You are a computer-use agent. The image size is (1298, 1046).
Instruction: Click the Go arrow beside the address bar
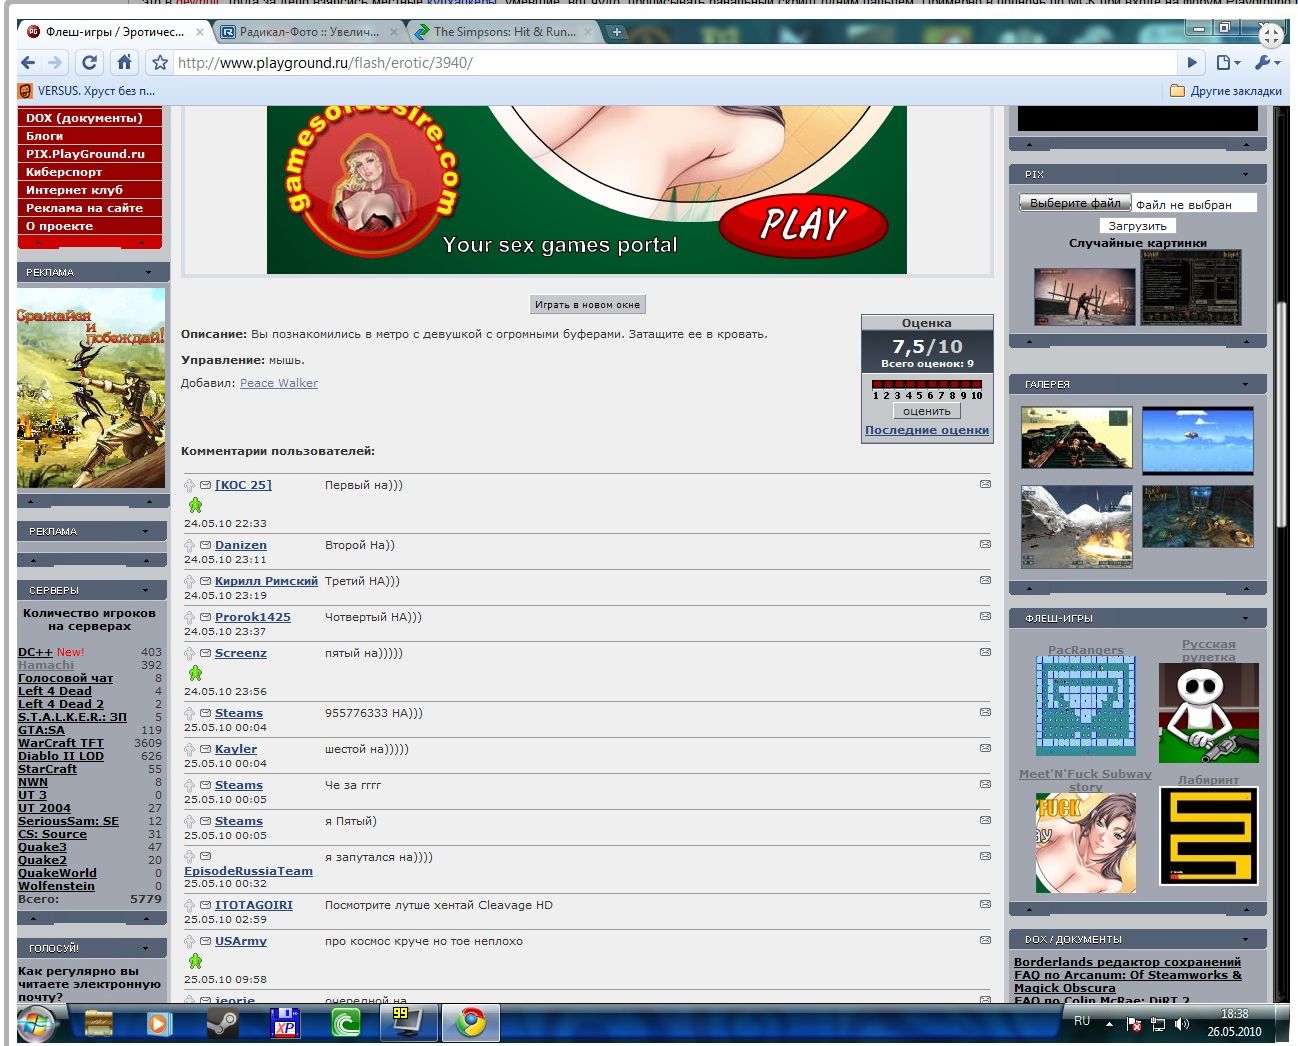point(1192,63)
